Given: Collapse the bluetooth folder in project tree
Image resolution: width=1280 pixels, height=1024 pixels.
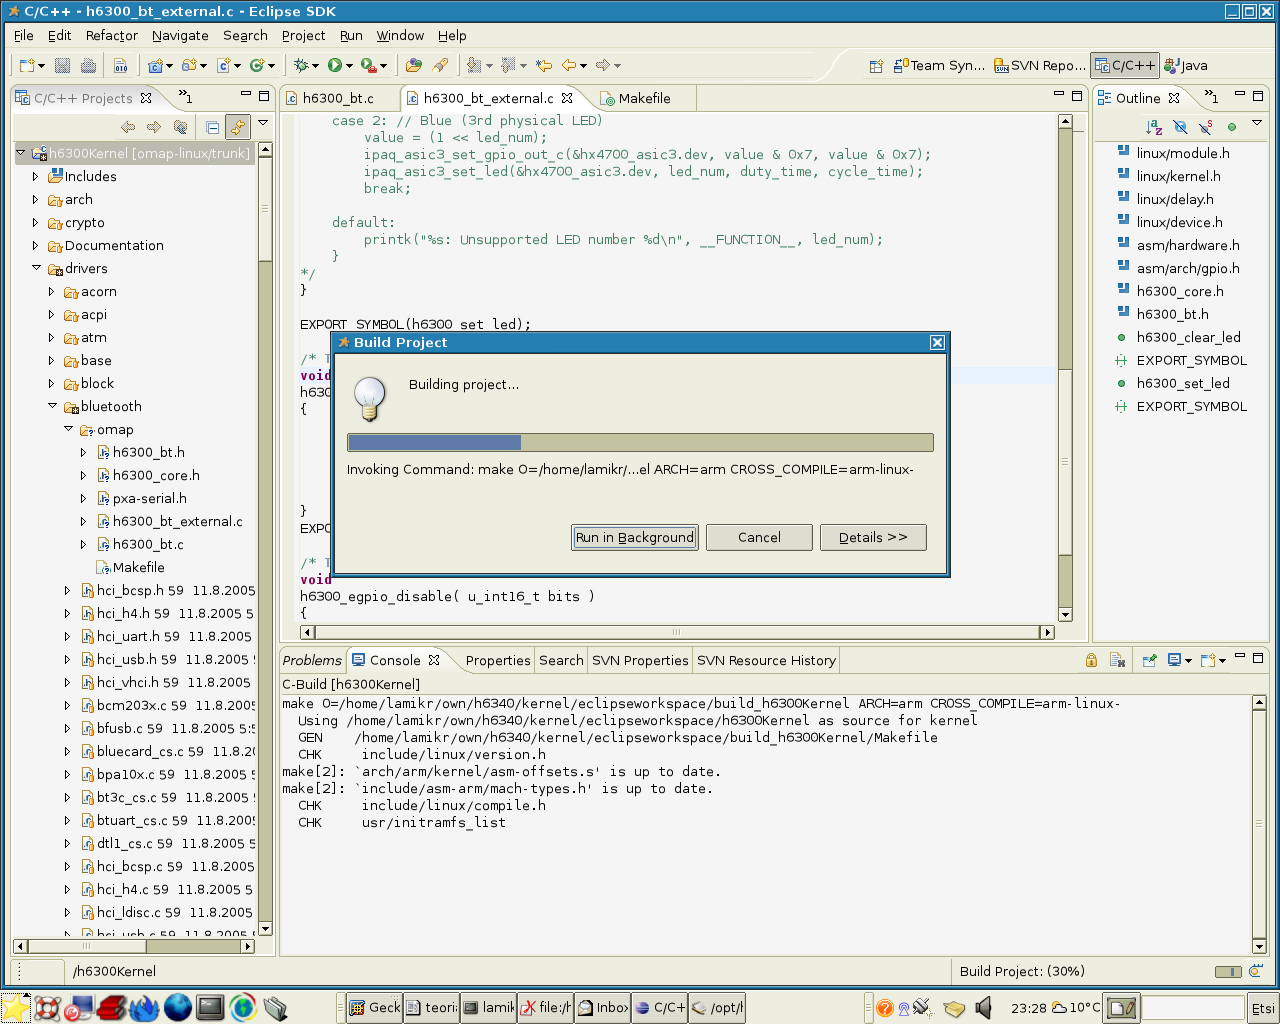Looking at the screenshot, I should coord(52,406).
